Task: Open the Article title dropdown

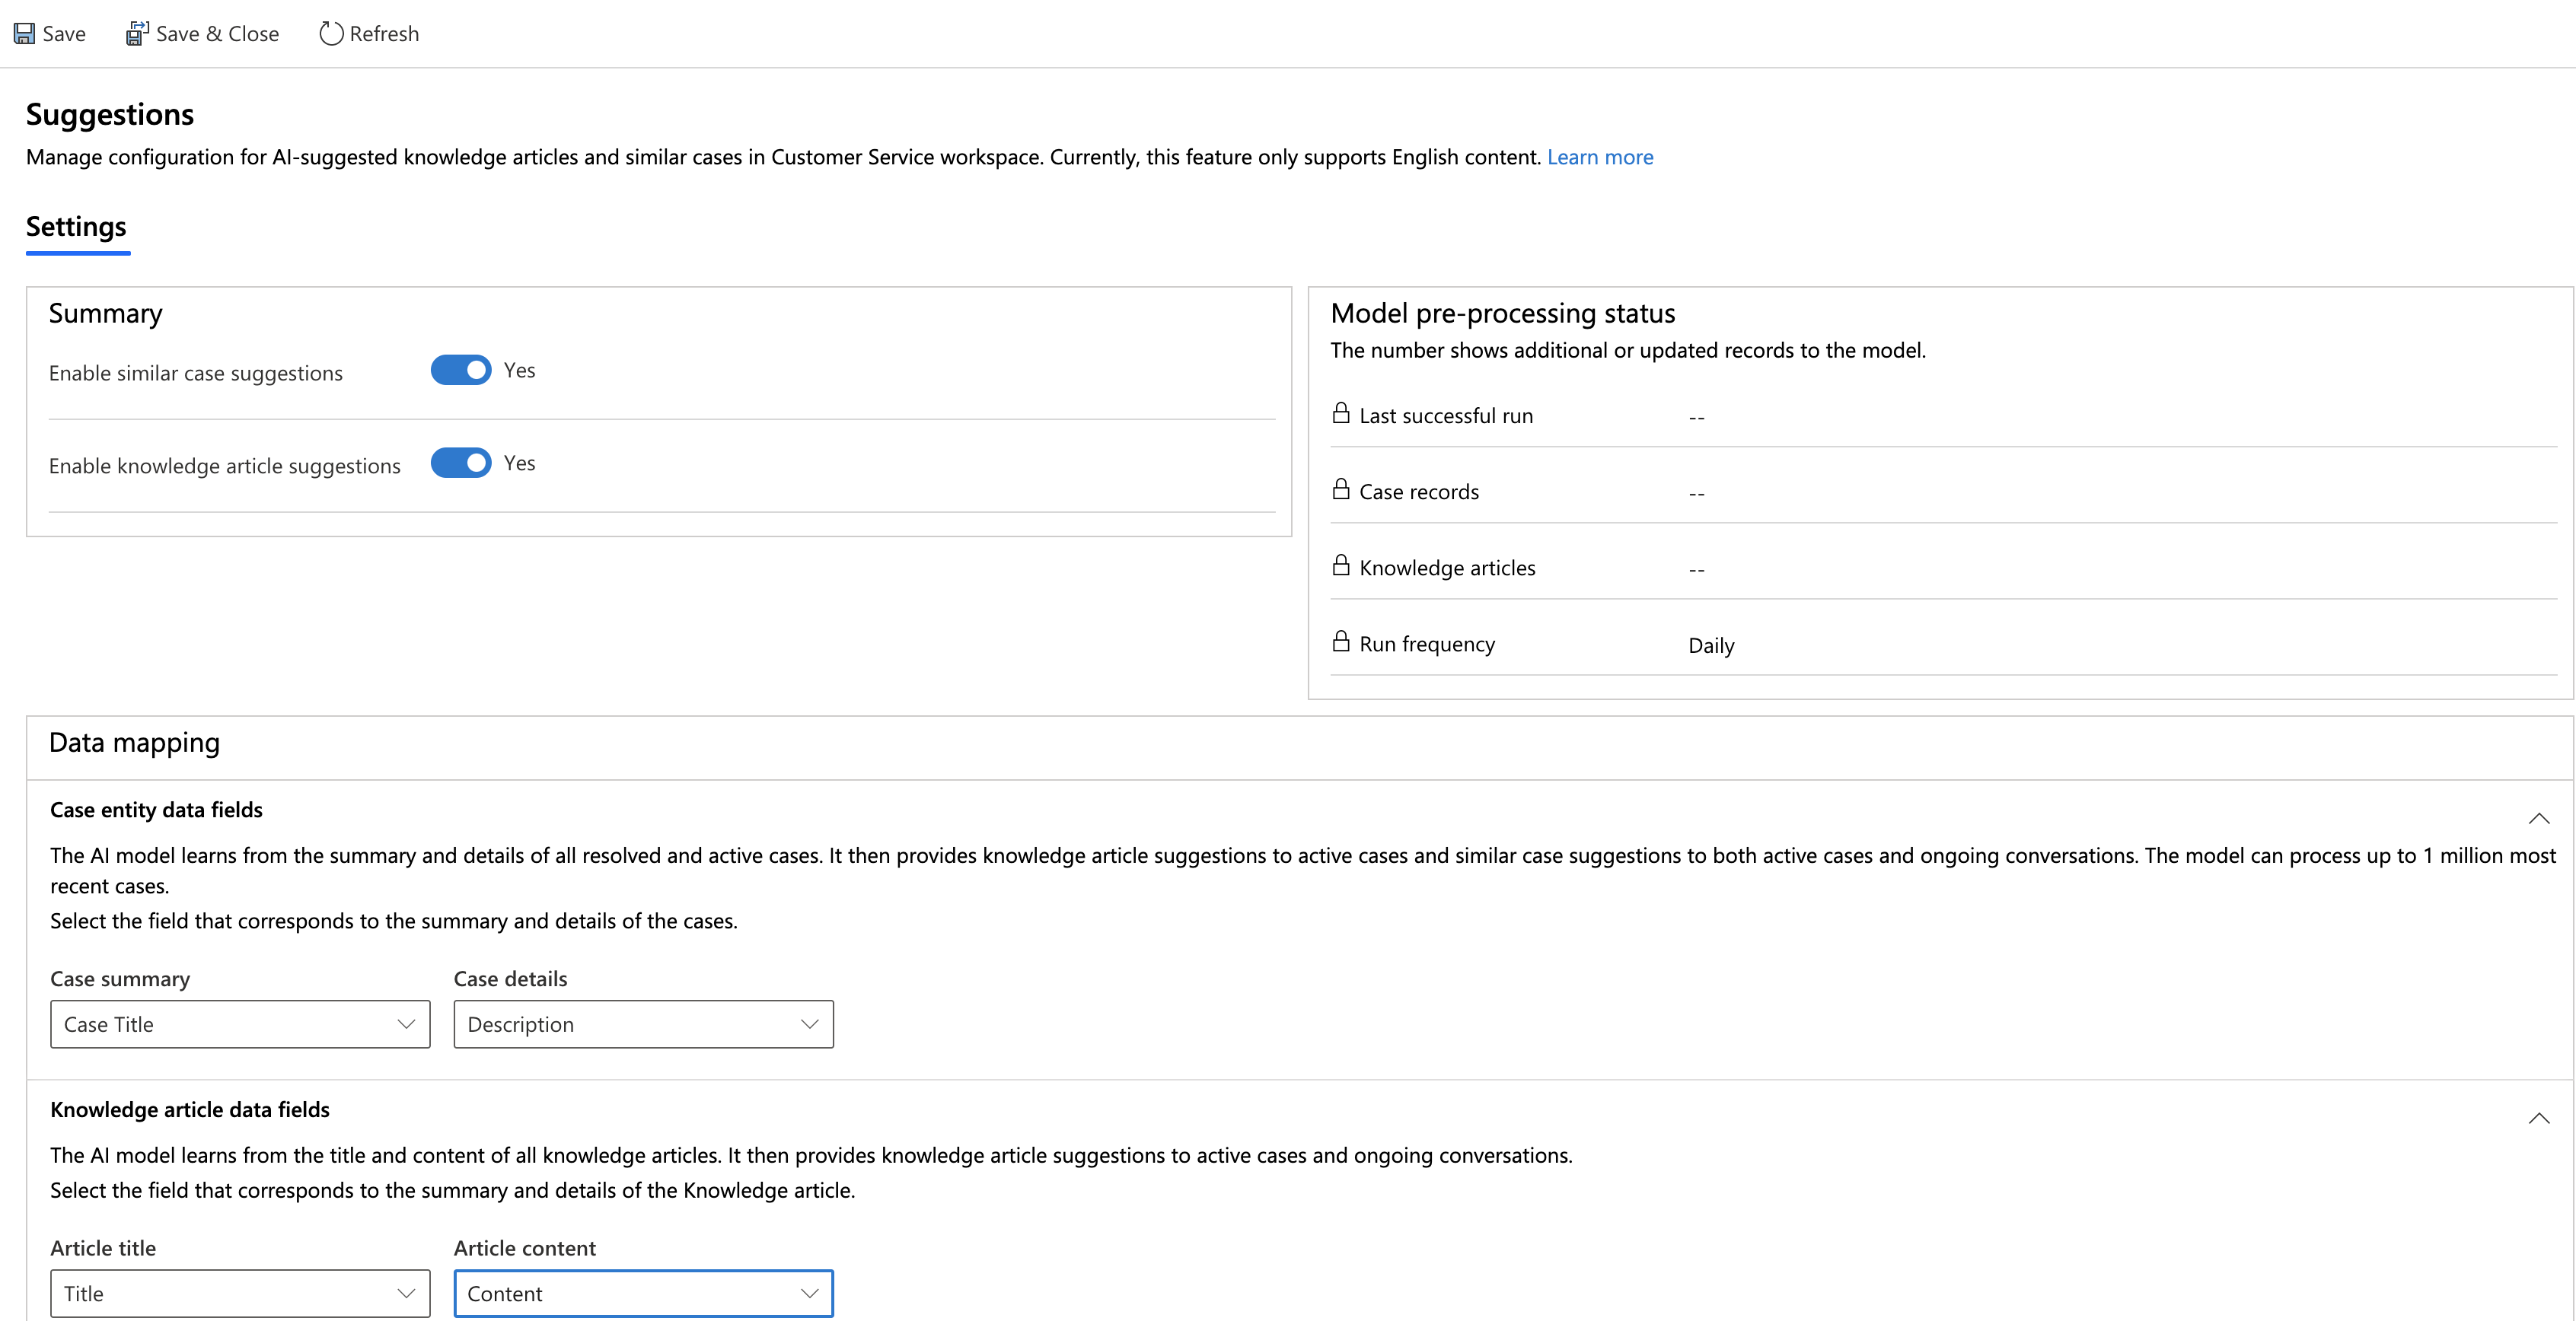Action: [x=240, y=1293]
